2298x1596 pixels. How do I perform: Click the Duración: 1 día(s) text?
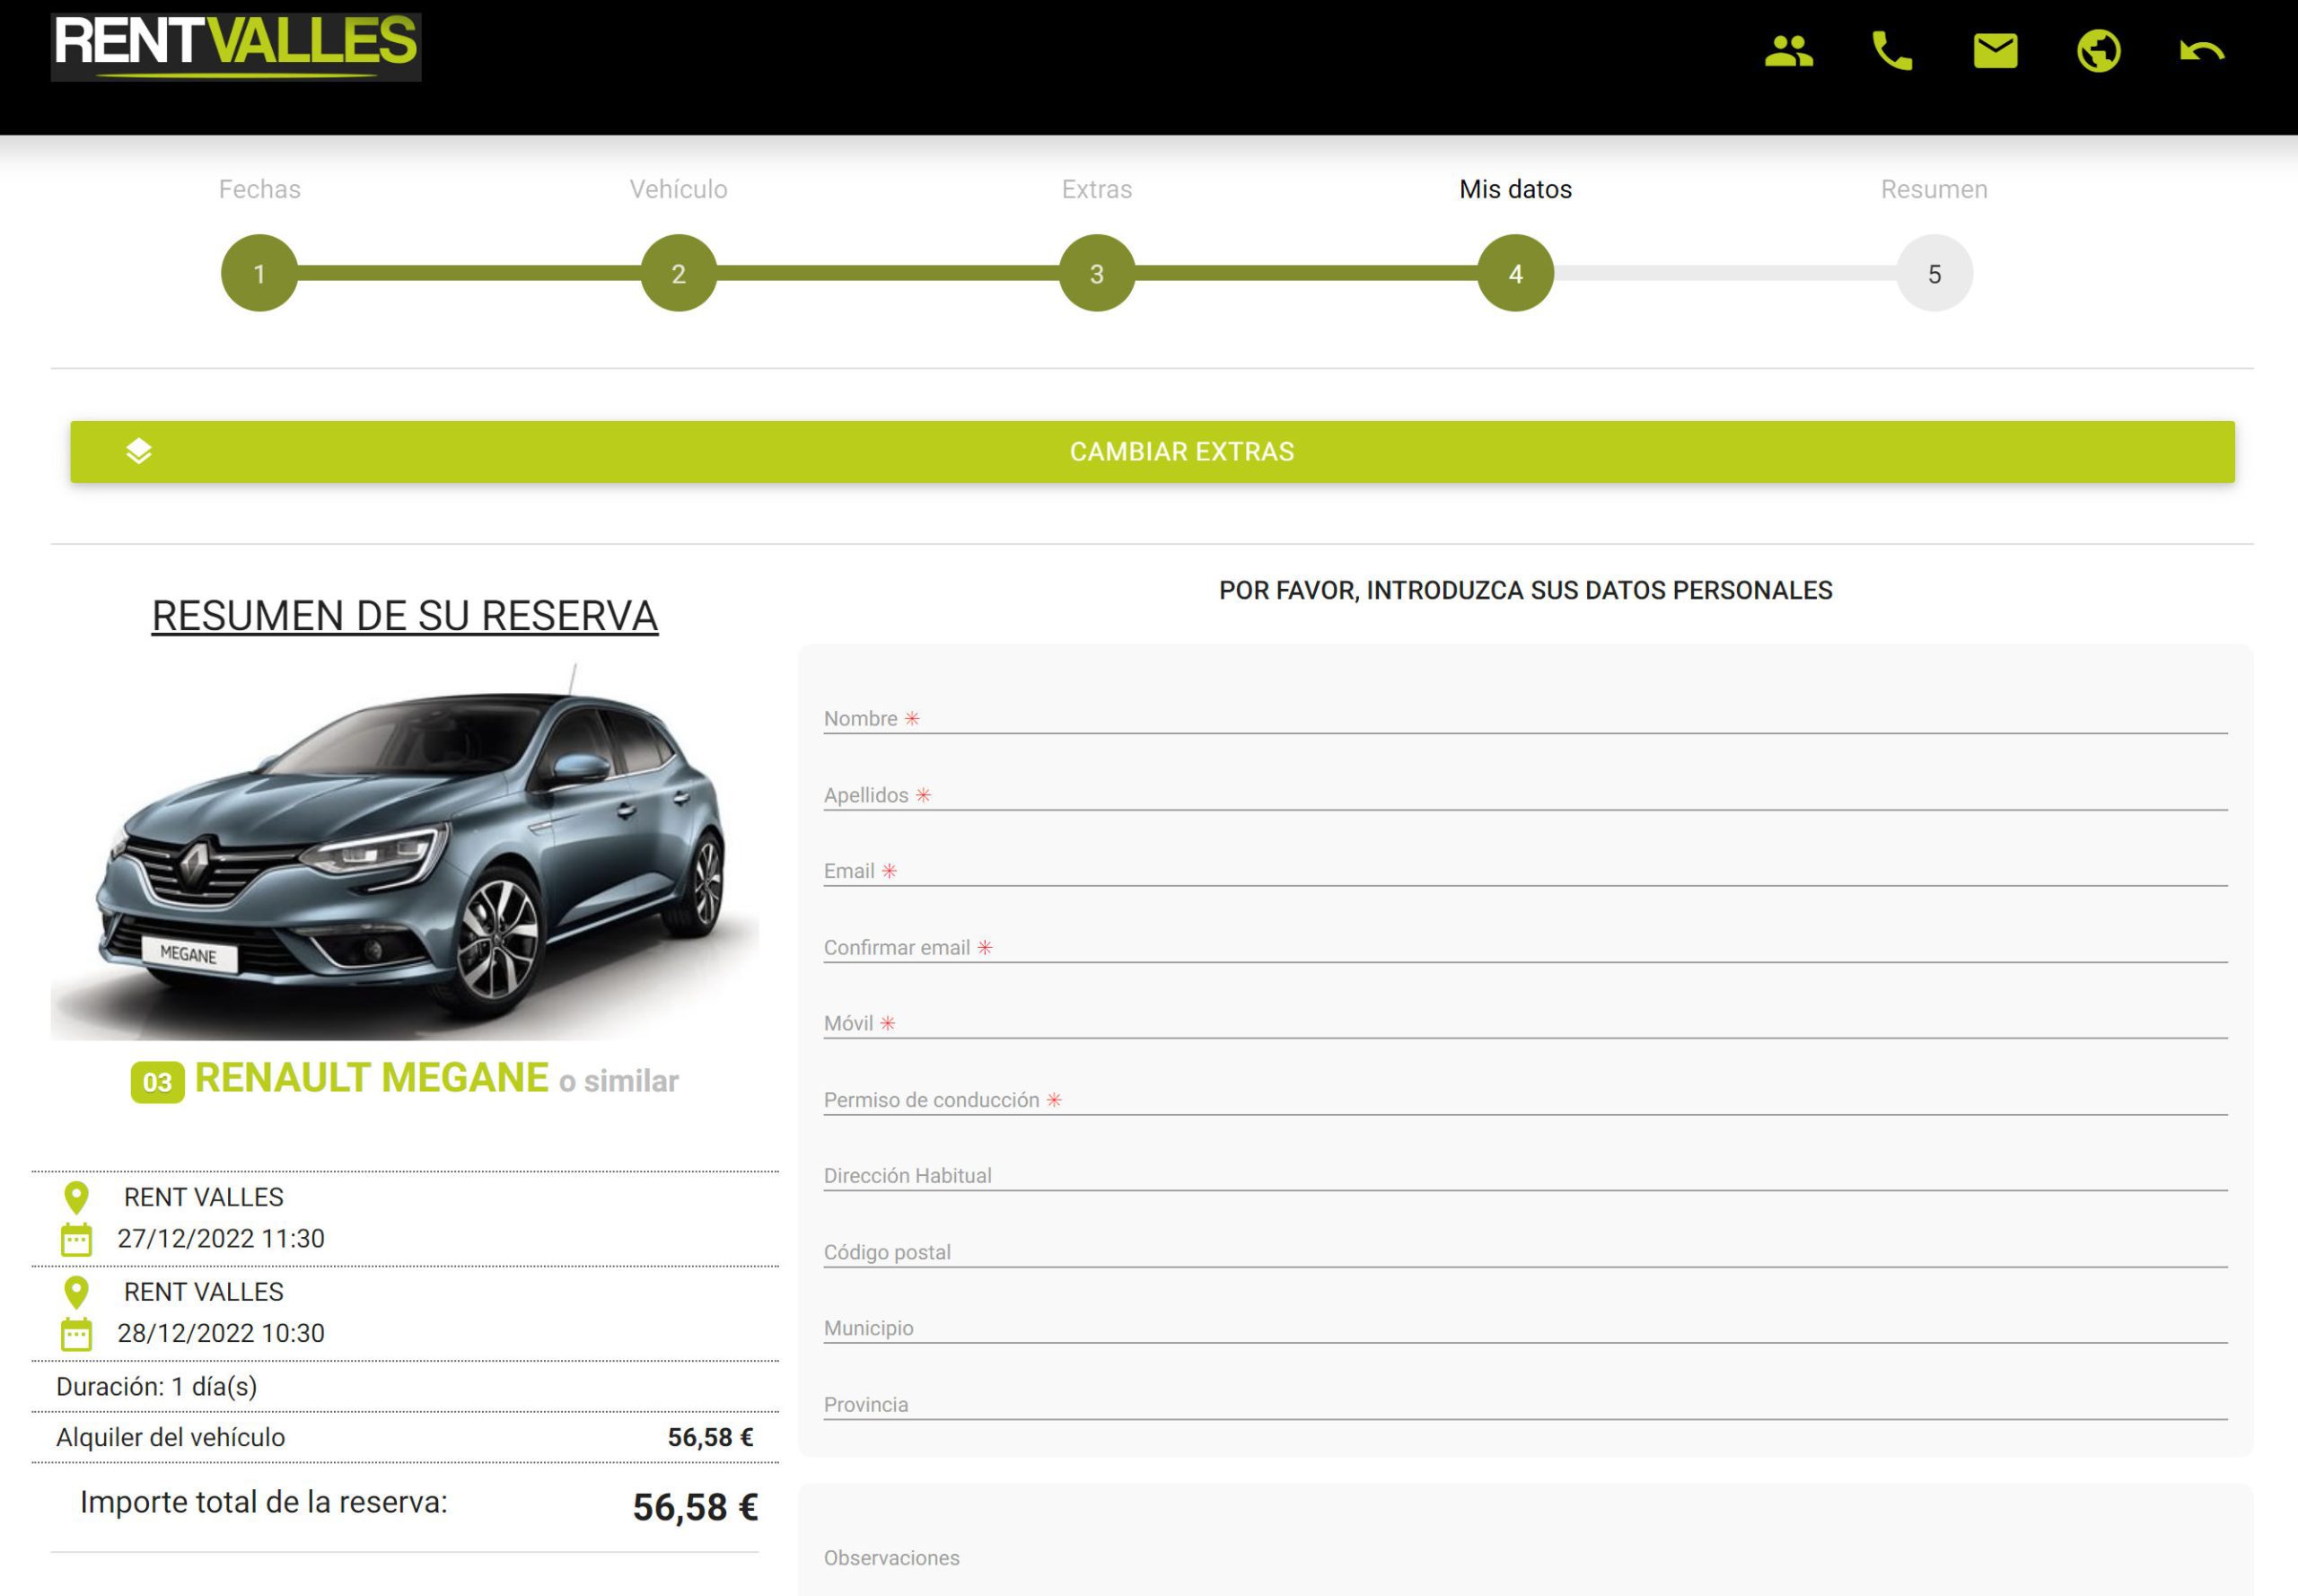(157, 1387)
